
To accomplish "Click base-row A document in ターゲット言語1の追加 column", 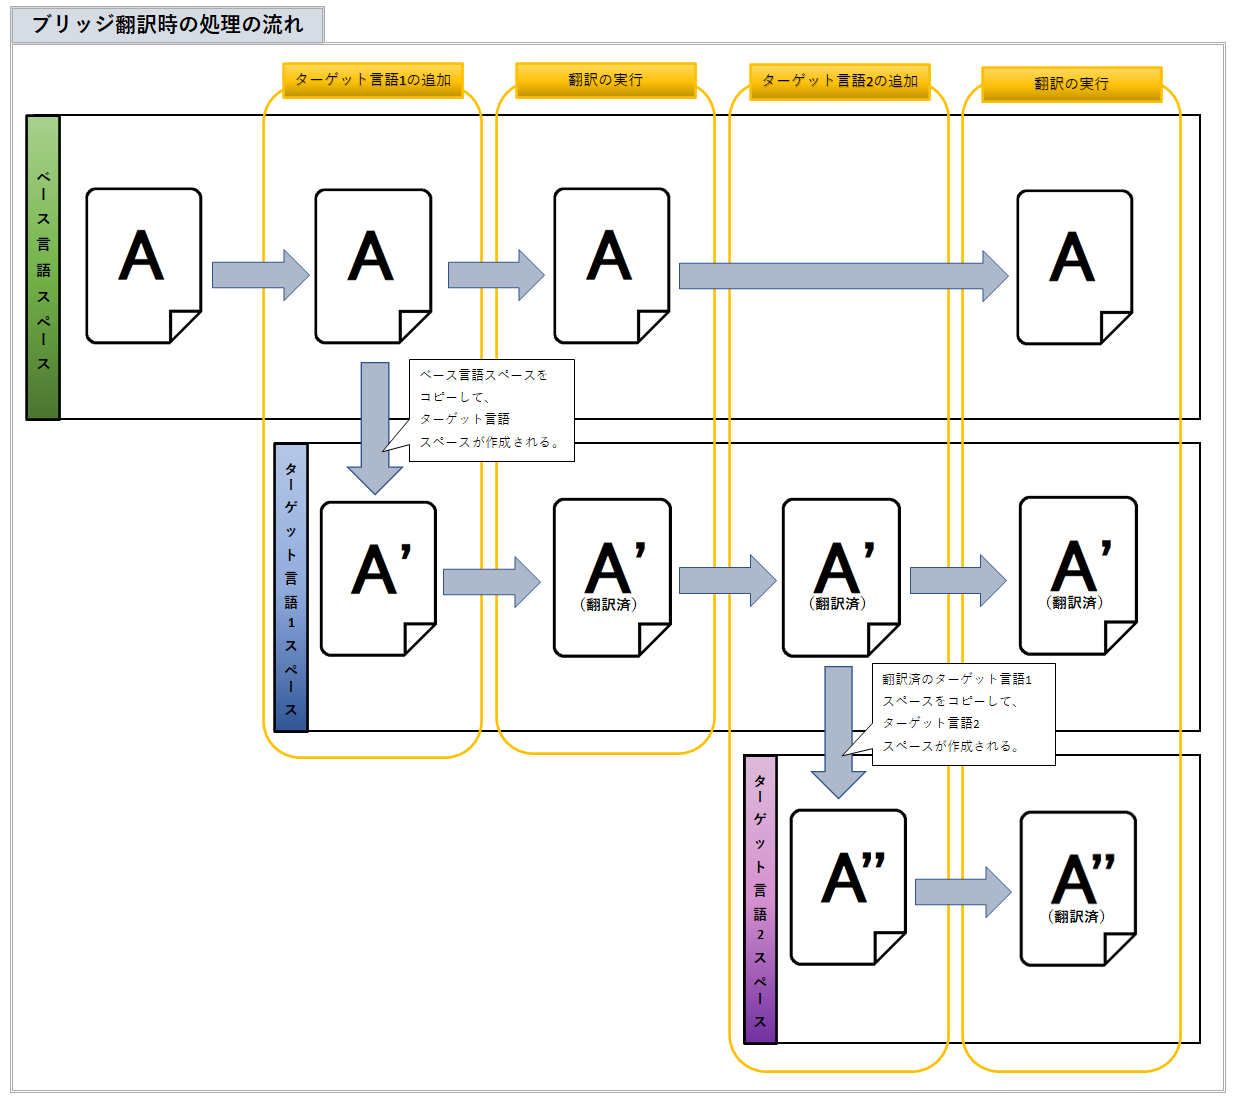I will point(373,266).
